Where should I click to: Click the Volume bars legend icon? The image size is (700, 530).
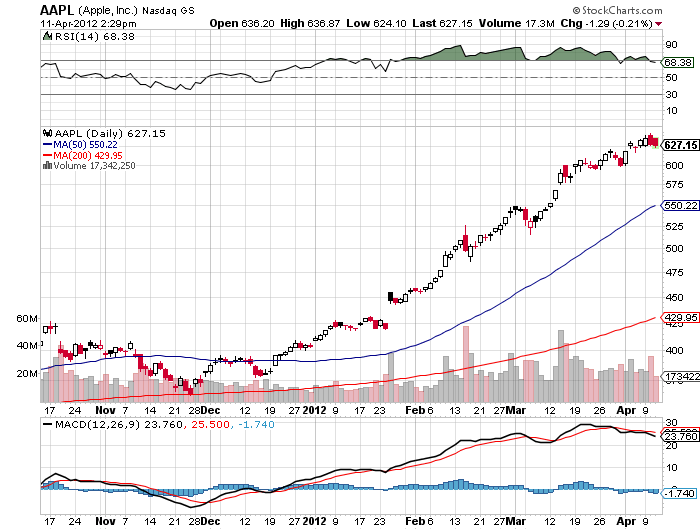pos(47,165)
